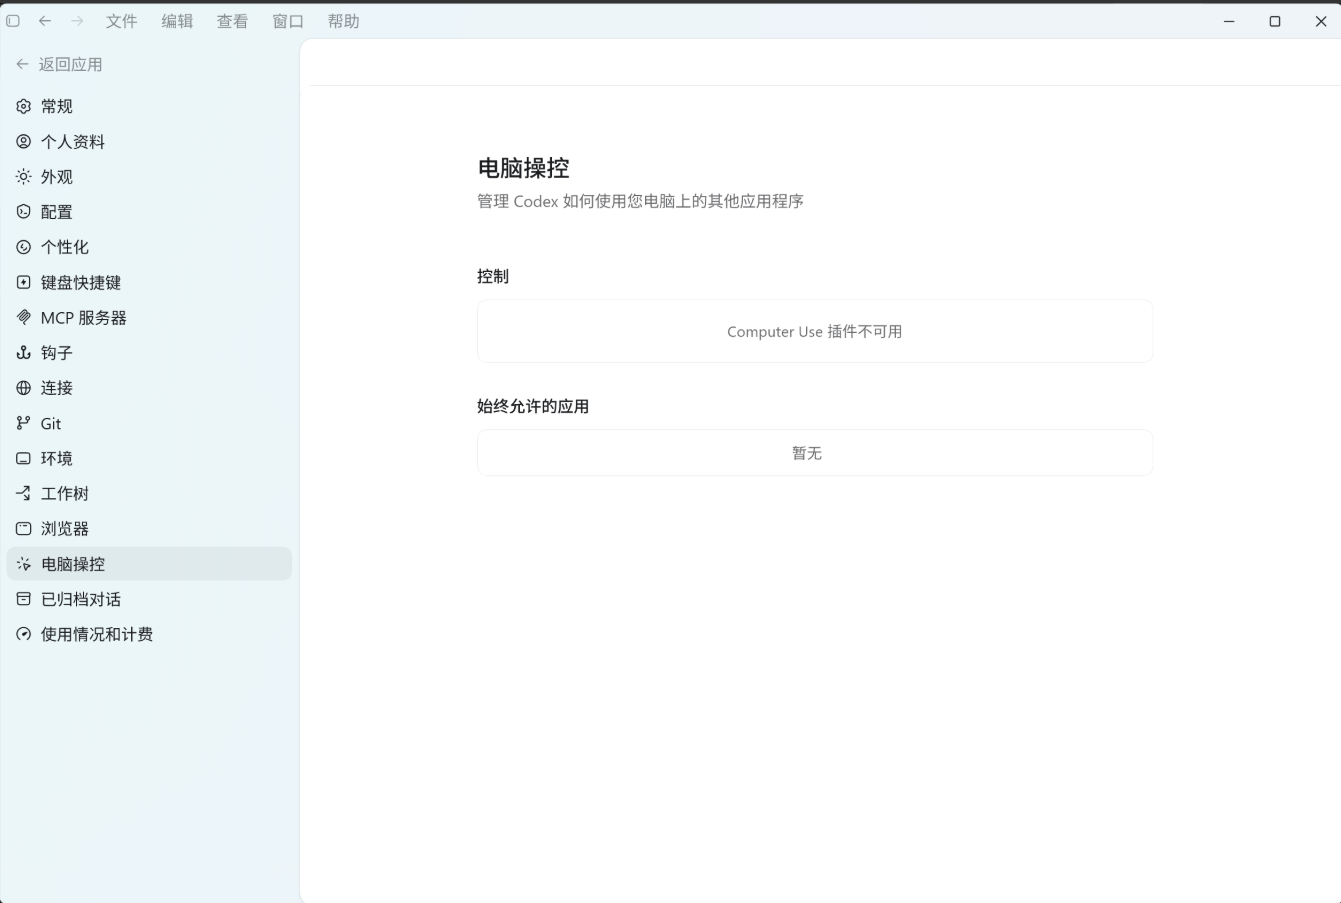Click the 连接 globe icon

point(24,388)
